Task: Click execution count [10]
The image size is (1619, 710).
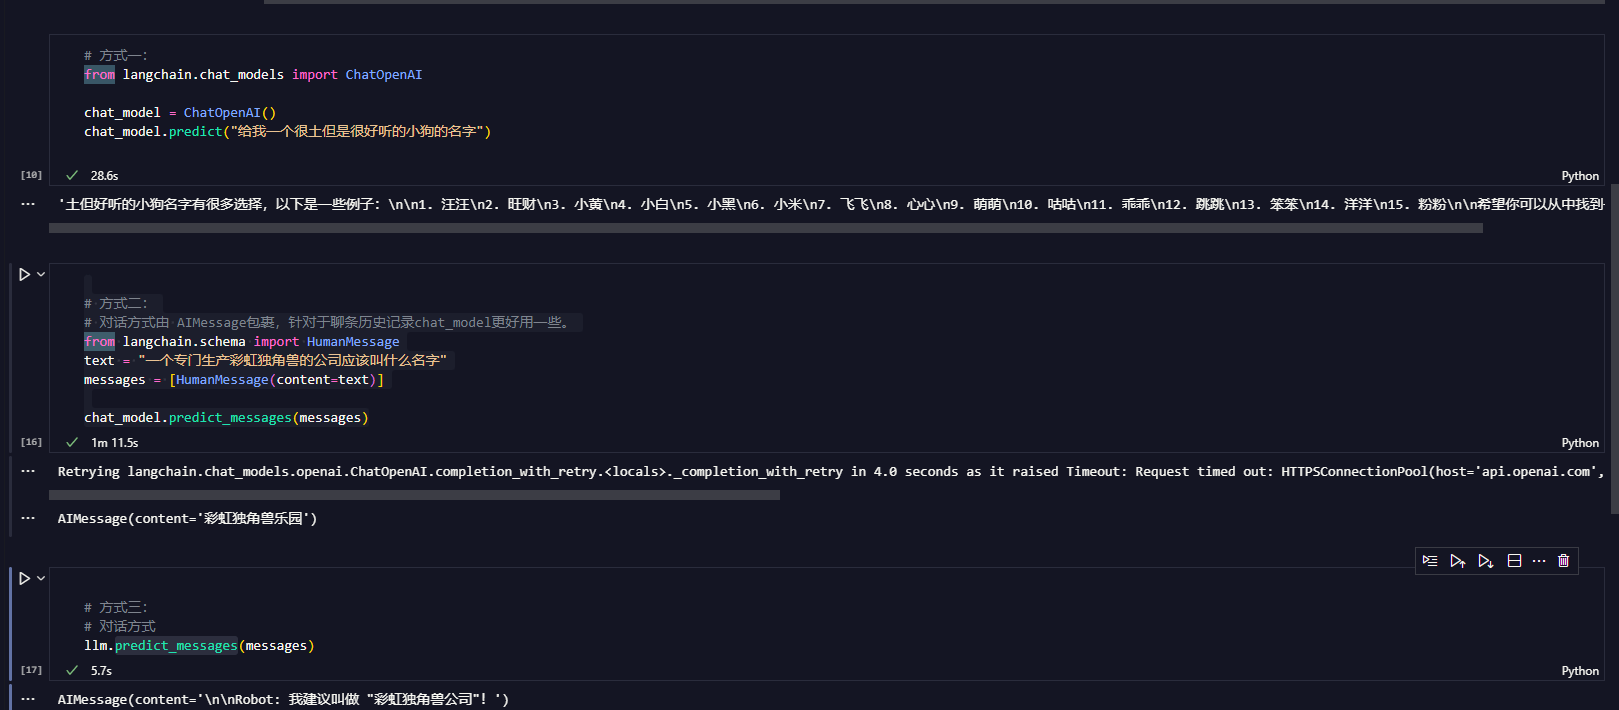Action: click(31, 175)
